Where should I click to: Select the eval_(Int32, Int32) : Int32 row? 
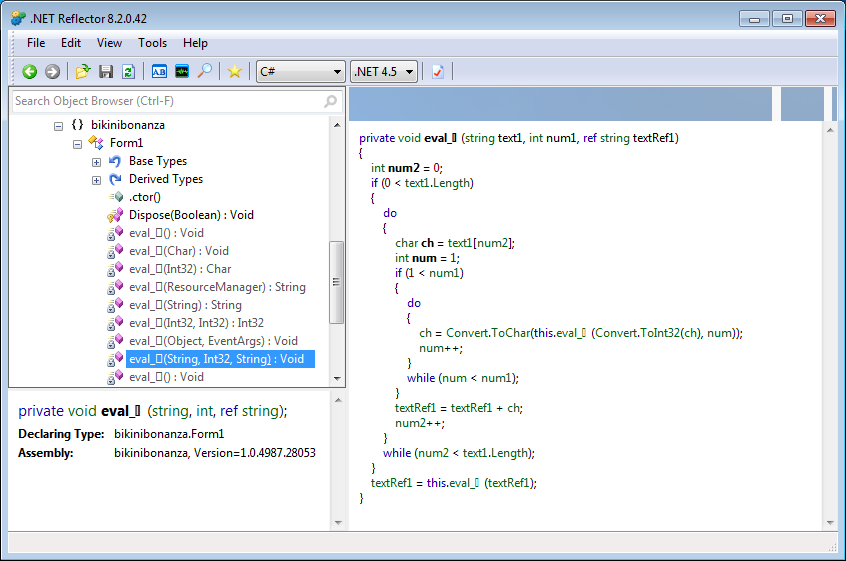[196, 323]
